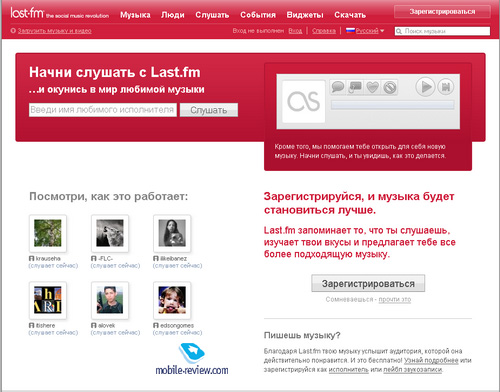Click the upload music and video link

pyautogui.click(x=54, y=31)
